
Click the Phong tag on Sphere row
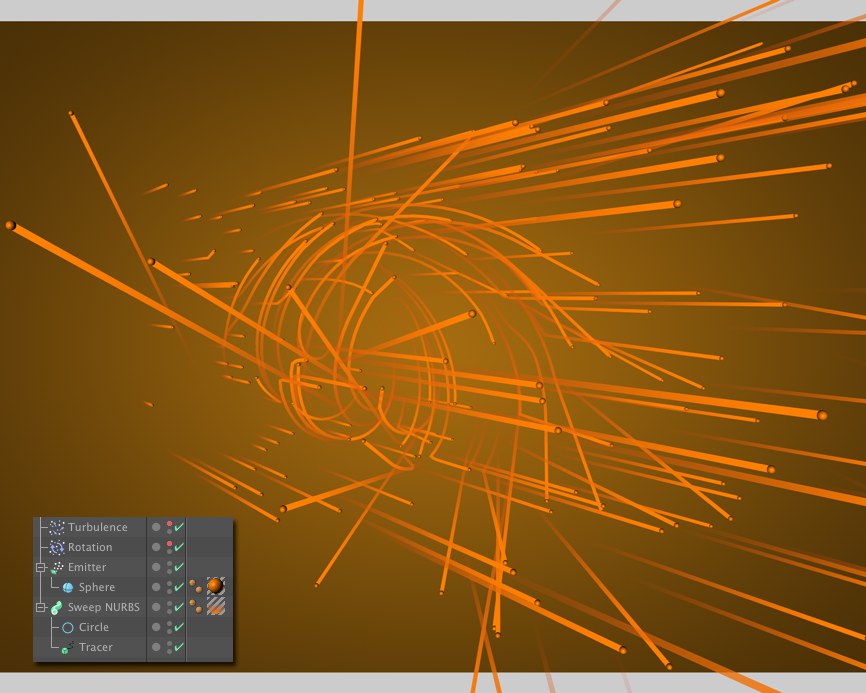(x=195, y=585)
